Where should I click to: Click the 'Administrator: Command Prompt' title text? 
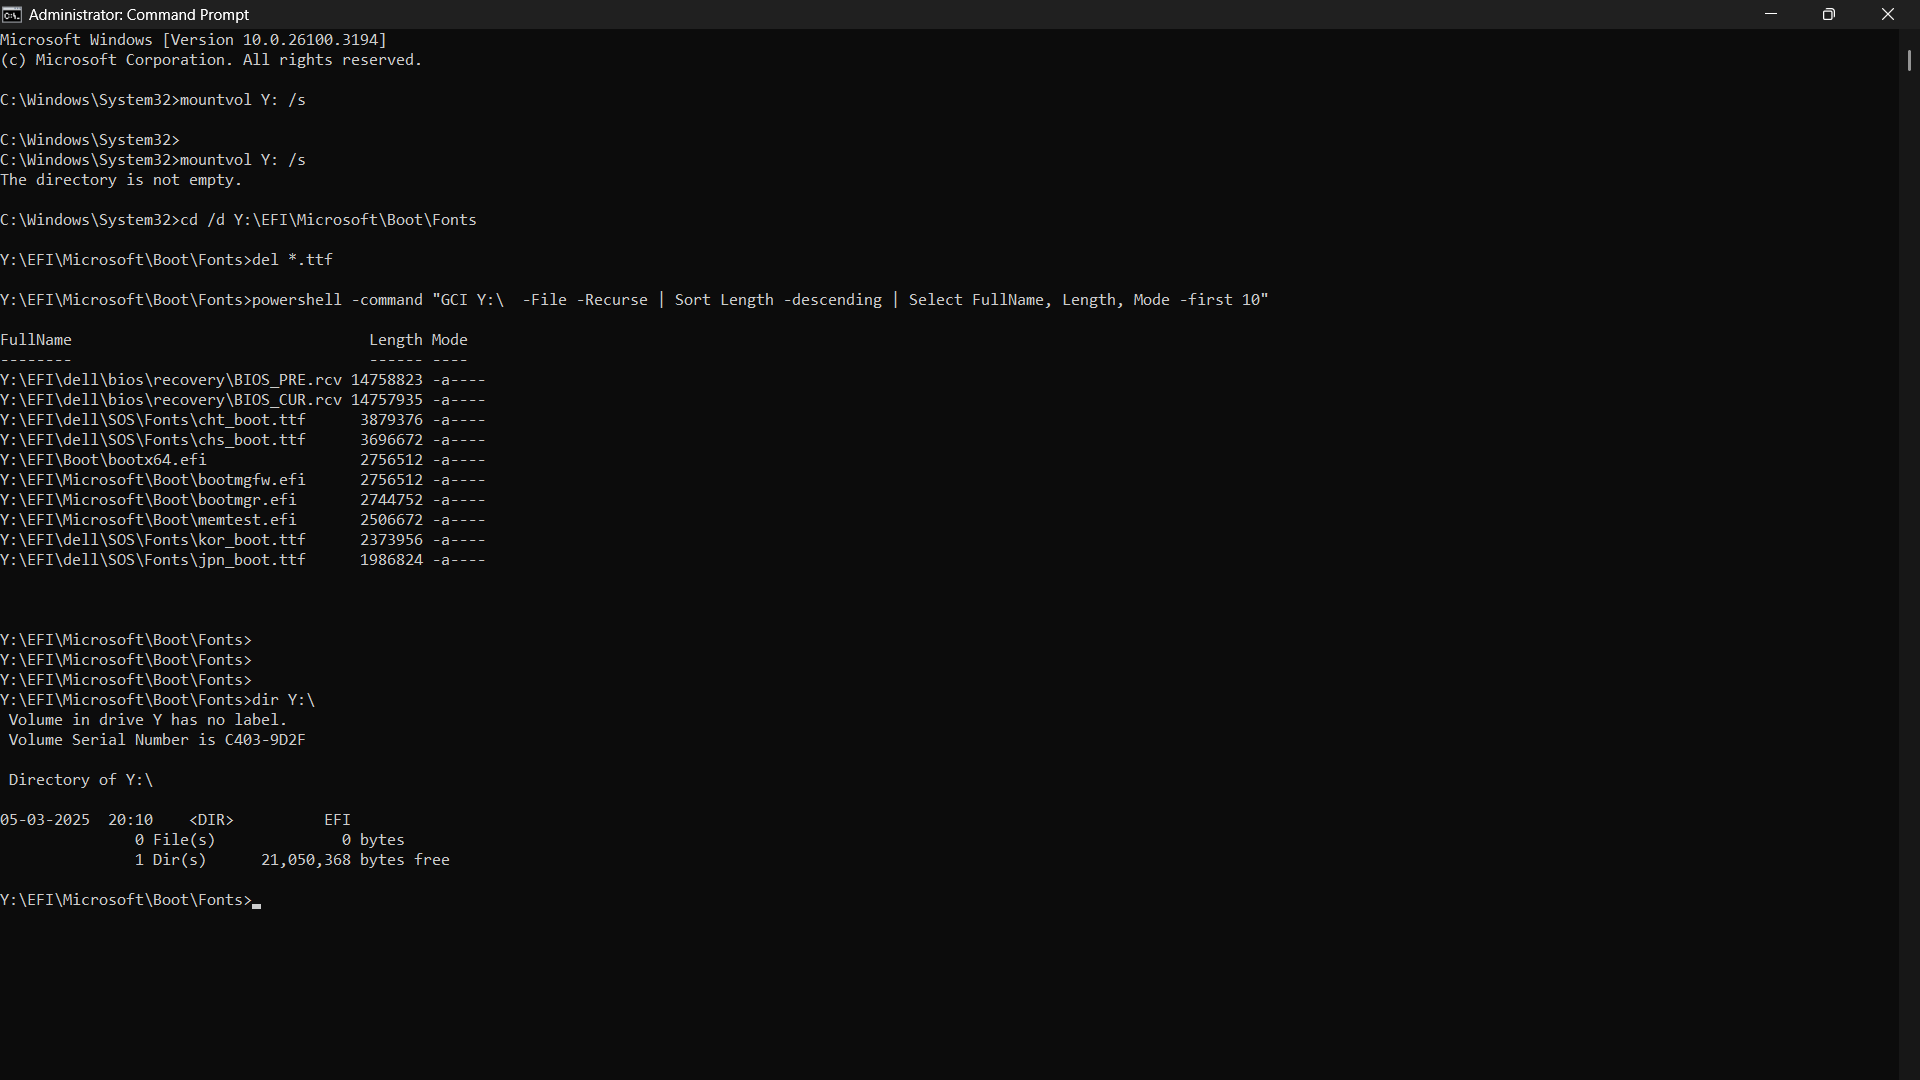tap(139, 15)
